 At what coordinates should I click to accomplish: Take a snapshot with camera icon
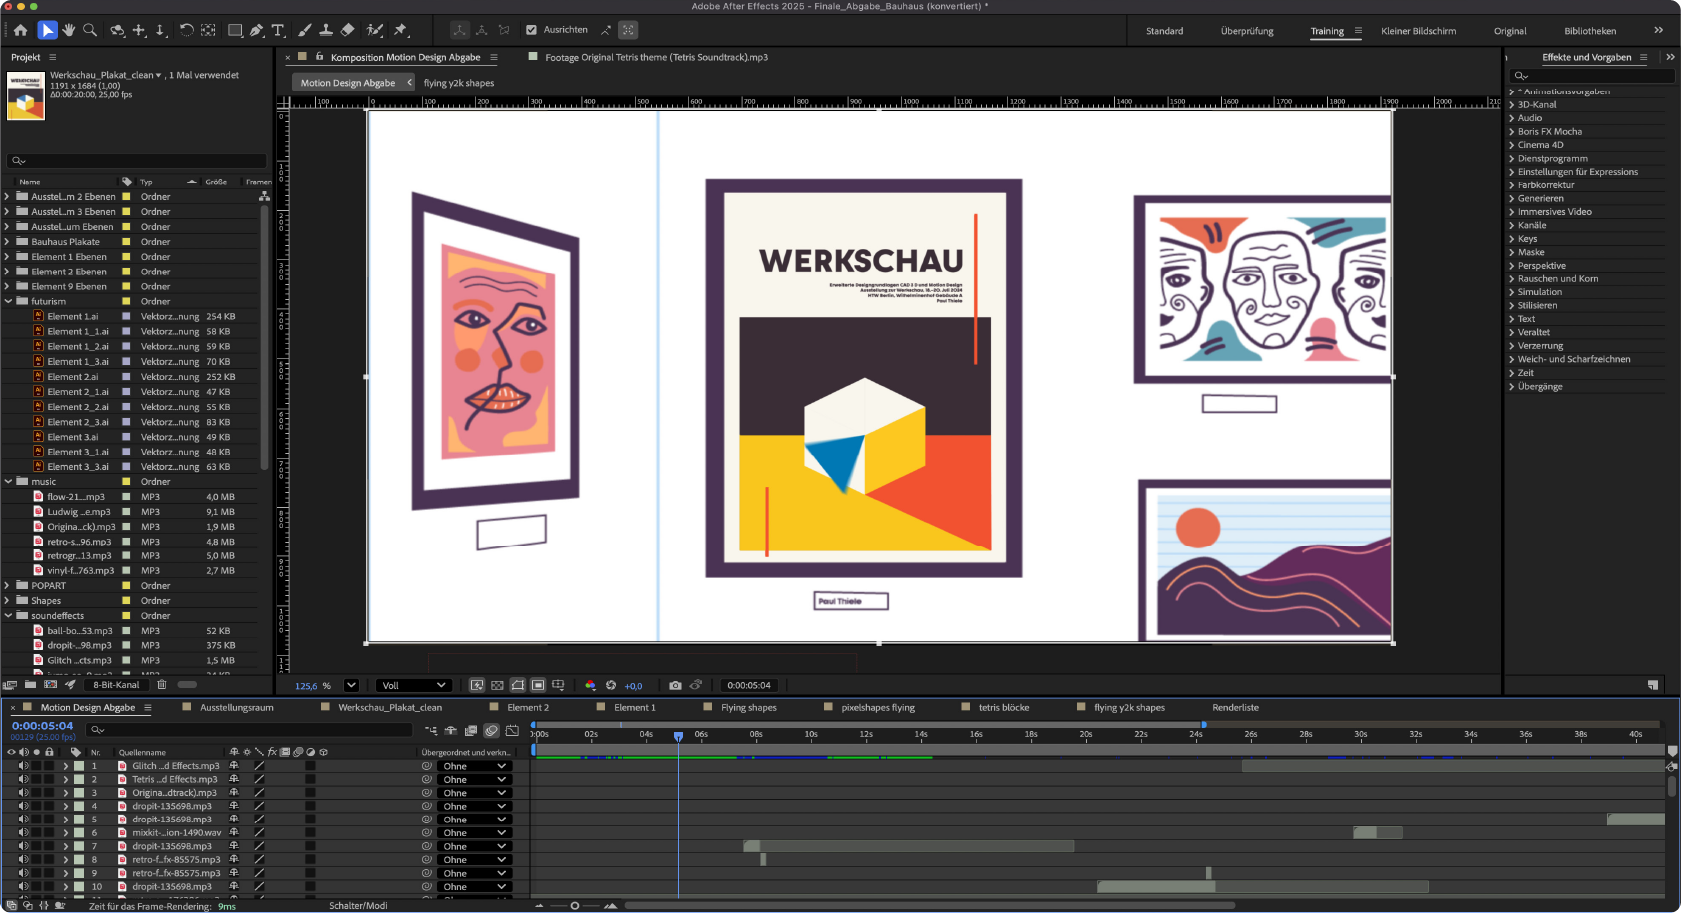click(x=675, y=685)
